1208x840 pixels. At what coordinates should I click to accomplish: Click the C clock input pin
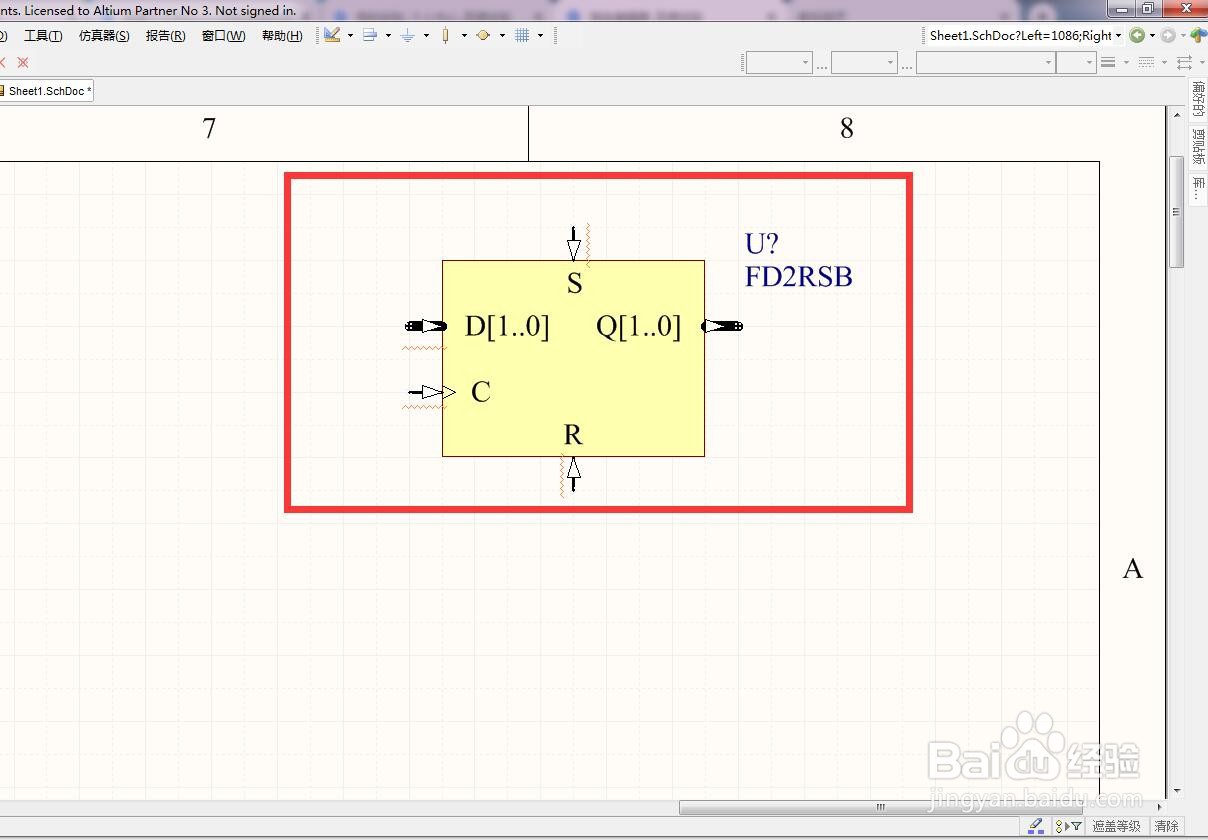(x=431, y=392)
